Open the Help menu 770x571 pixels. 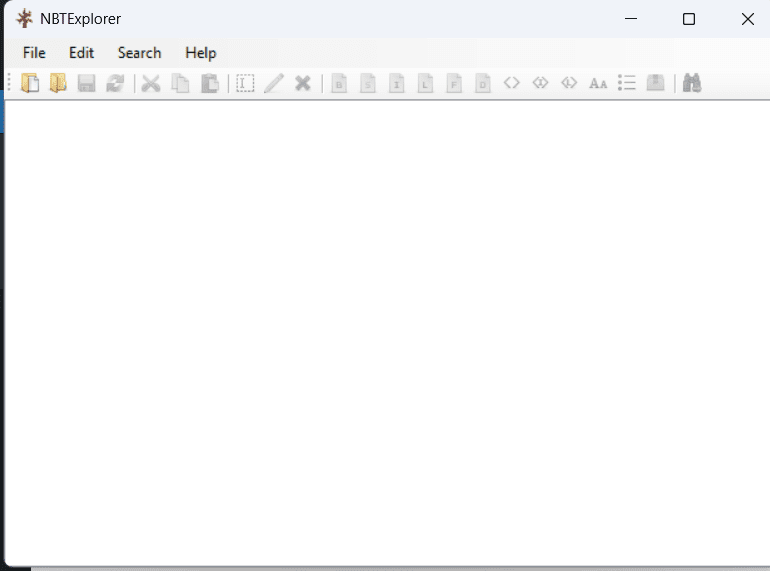pos(200,53)
